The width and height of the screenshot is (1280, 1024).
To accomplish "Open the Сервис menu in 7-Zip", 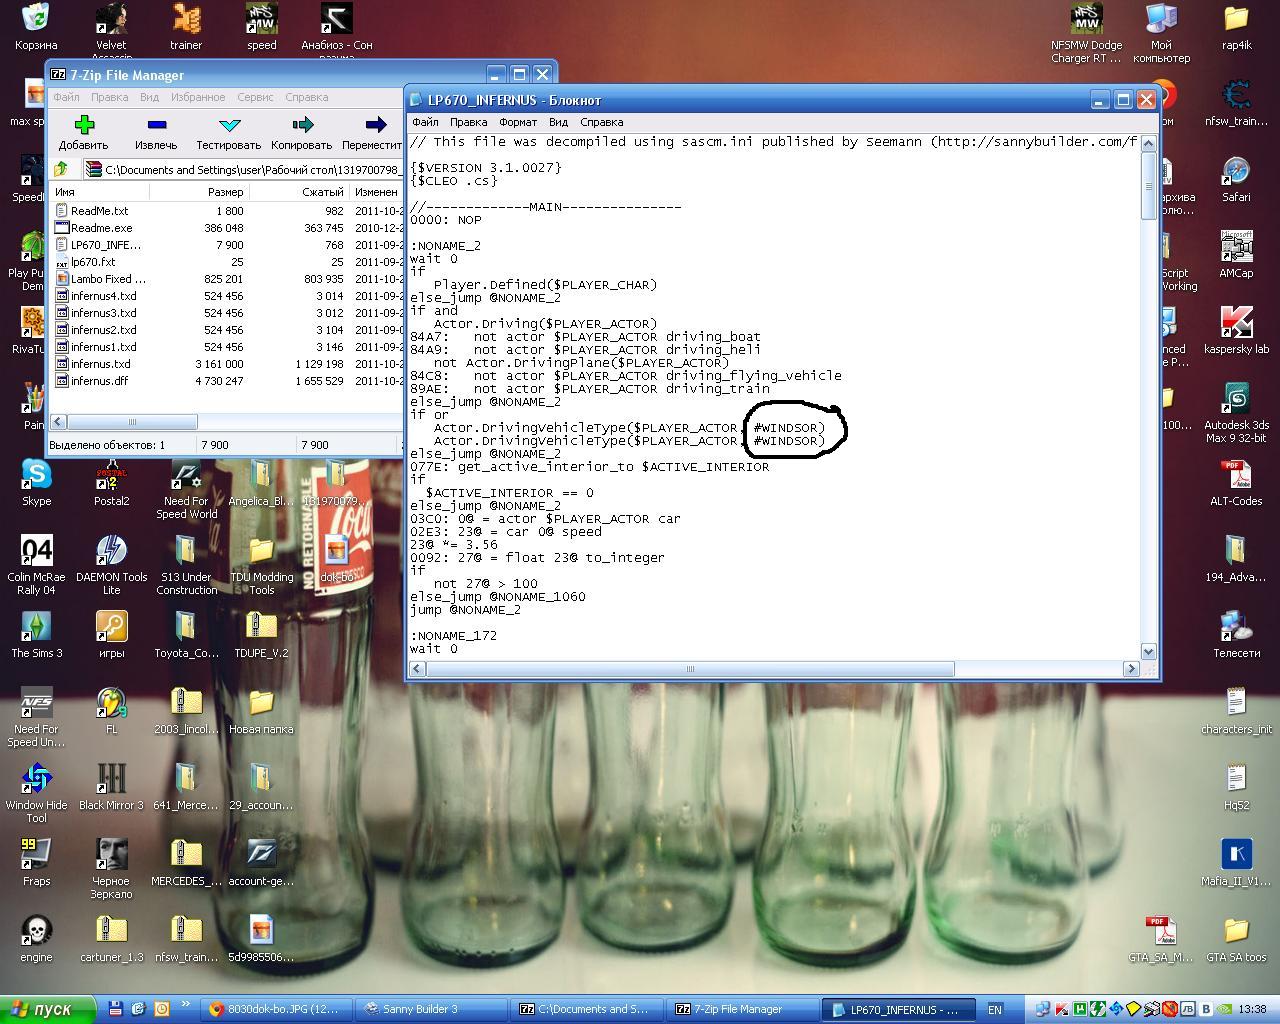I will [x=255, y=97].
